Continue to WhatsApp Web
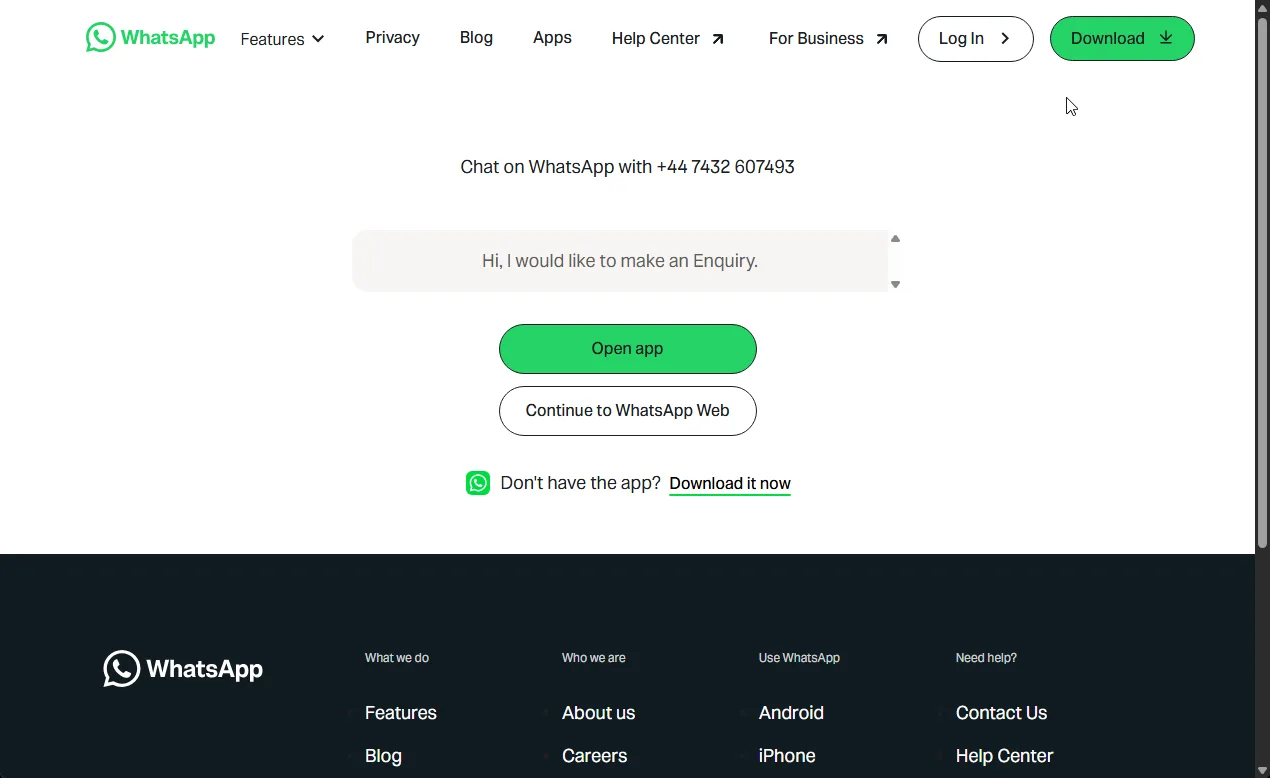Image resolution: width=1270 pixels, height=778 pixels. (627, 411)
